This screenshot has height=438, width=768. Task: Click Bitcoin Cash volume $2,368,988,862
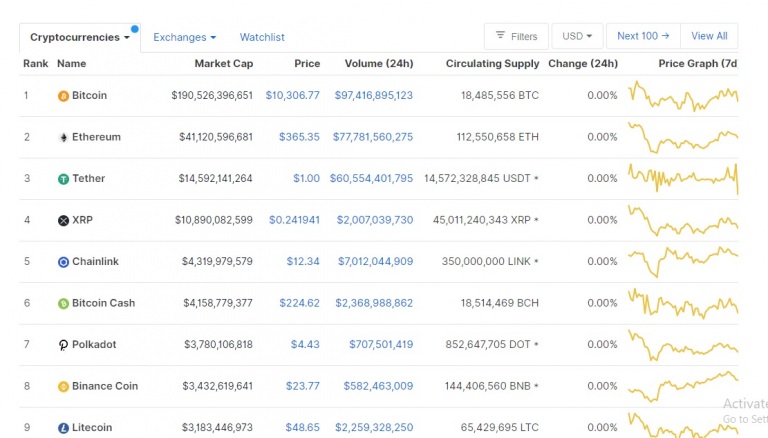point(374,303)
